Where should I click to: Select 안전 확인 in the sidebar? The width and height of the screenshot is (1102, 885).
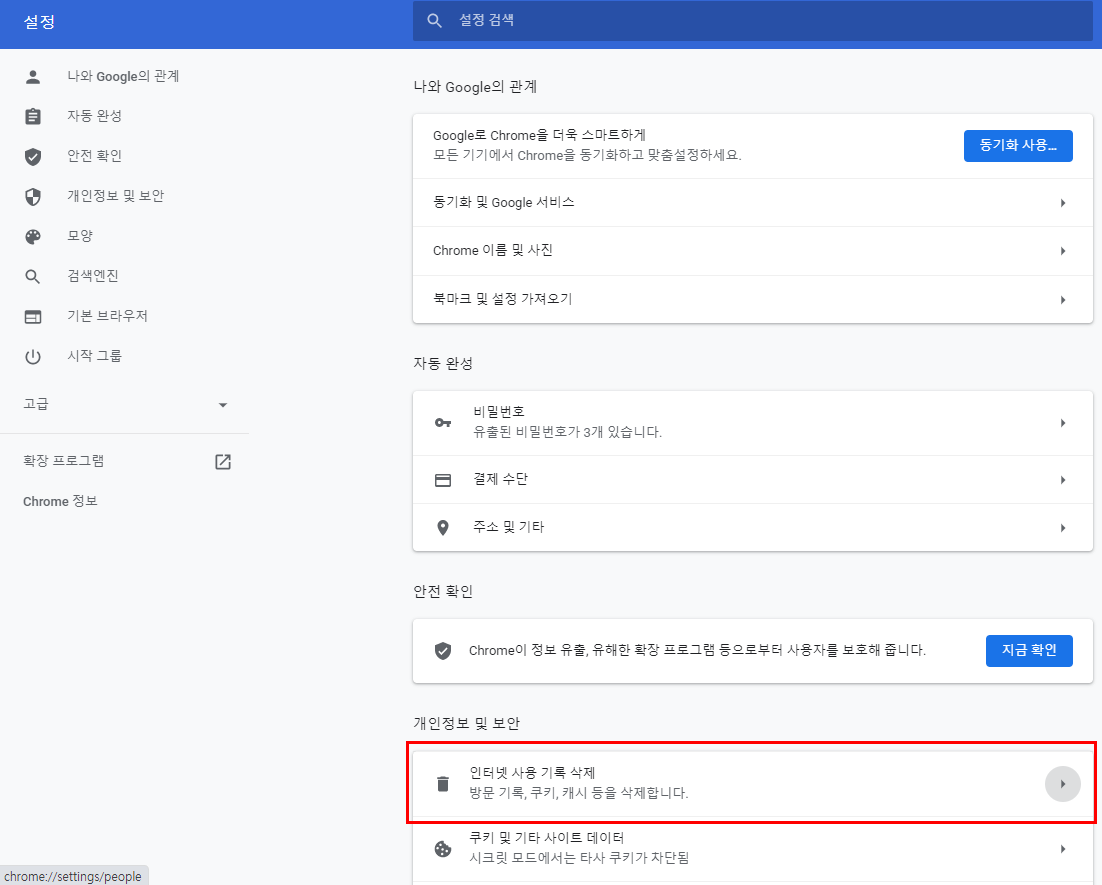pos(94,156)
